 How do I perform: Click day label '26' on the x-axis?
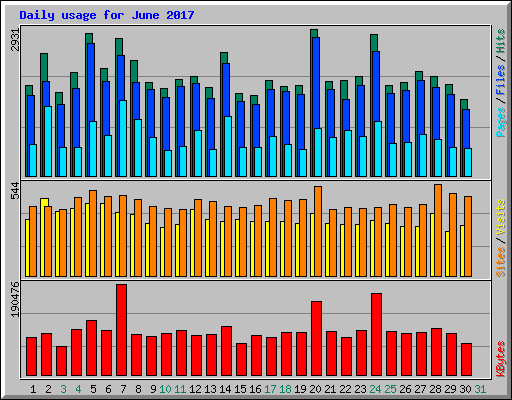click(x=405, y=389)
